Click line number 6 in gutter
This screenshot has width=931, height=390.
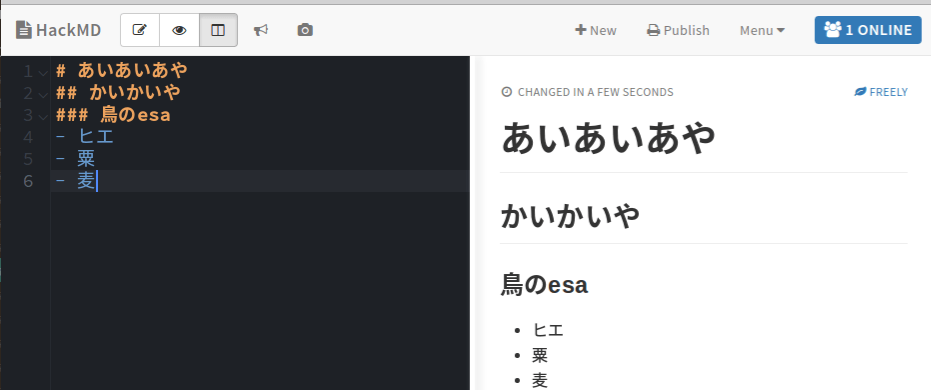[28, 181]
